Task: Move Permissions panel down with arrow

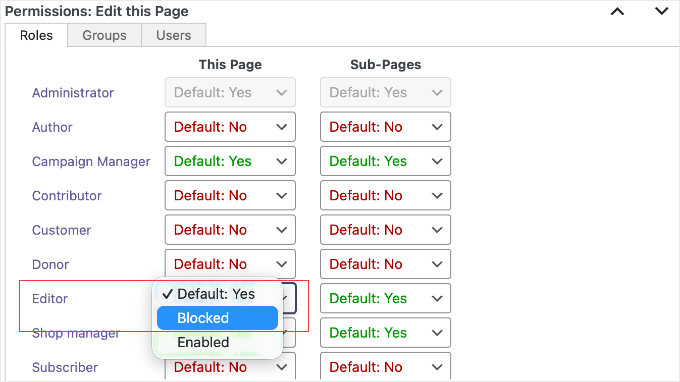Action: pyautogui.click(x=661, y=11)
